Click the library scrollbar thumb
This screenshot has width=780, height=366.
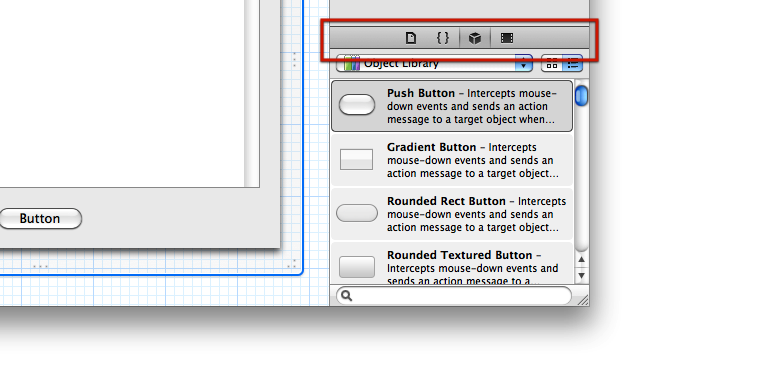582,96
